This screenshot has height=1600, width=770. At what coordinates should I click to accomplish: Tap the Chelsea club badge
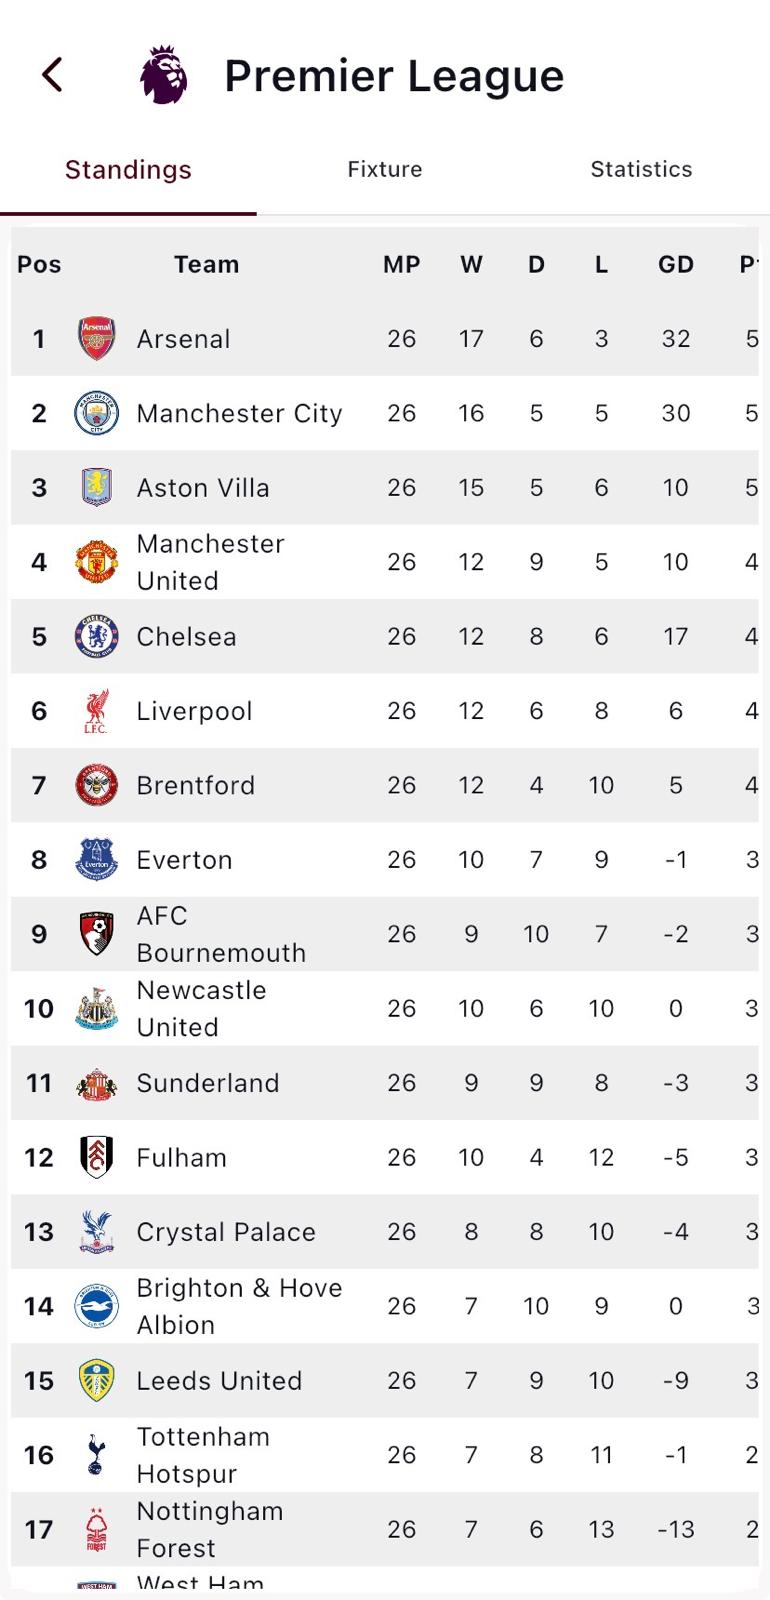click(x=97, y=636)
